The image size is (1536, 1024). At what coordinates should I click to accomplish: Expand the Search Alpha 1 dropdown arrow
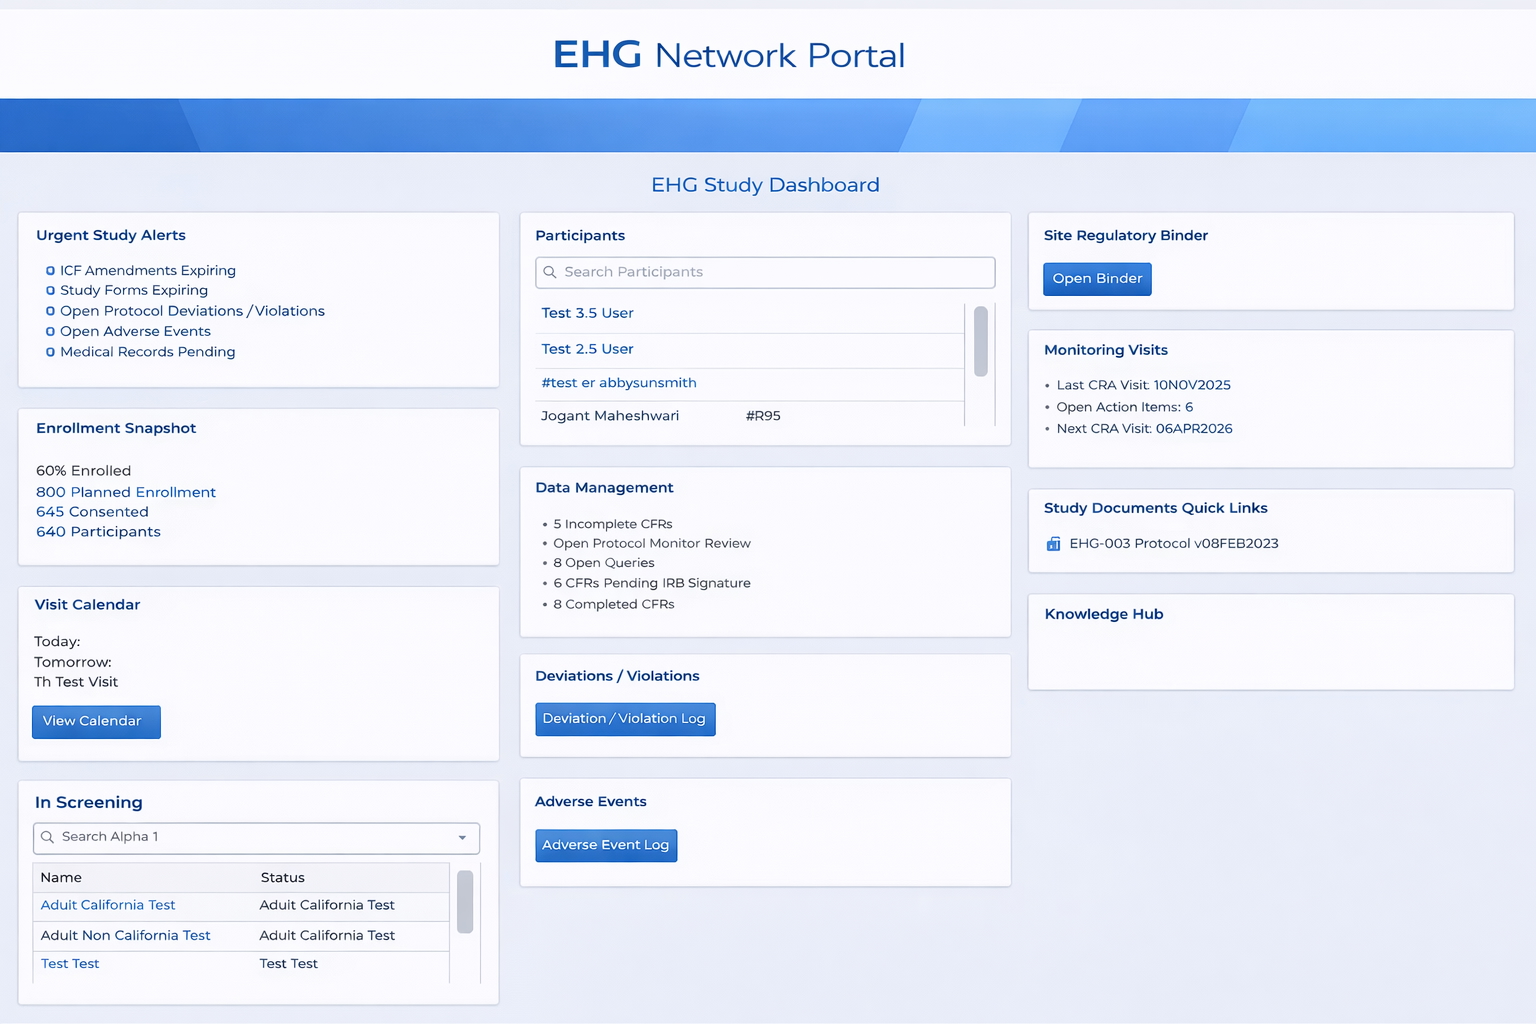coord(462,838)
